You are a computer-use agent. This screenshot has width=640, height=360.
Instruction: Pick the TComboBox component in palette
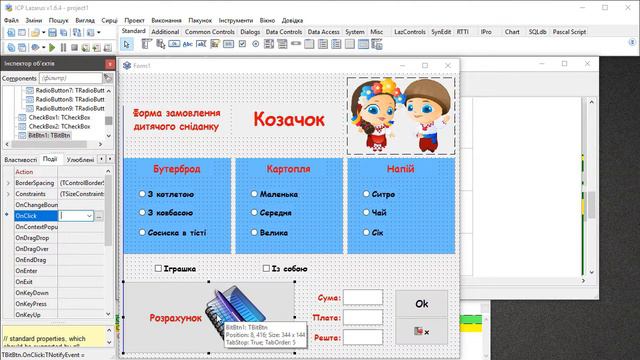tap(282, 44)
